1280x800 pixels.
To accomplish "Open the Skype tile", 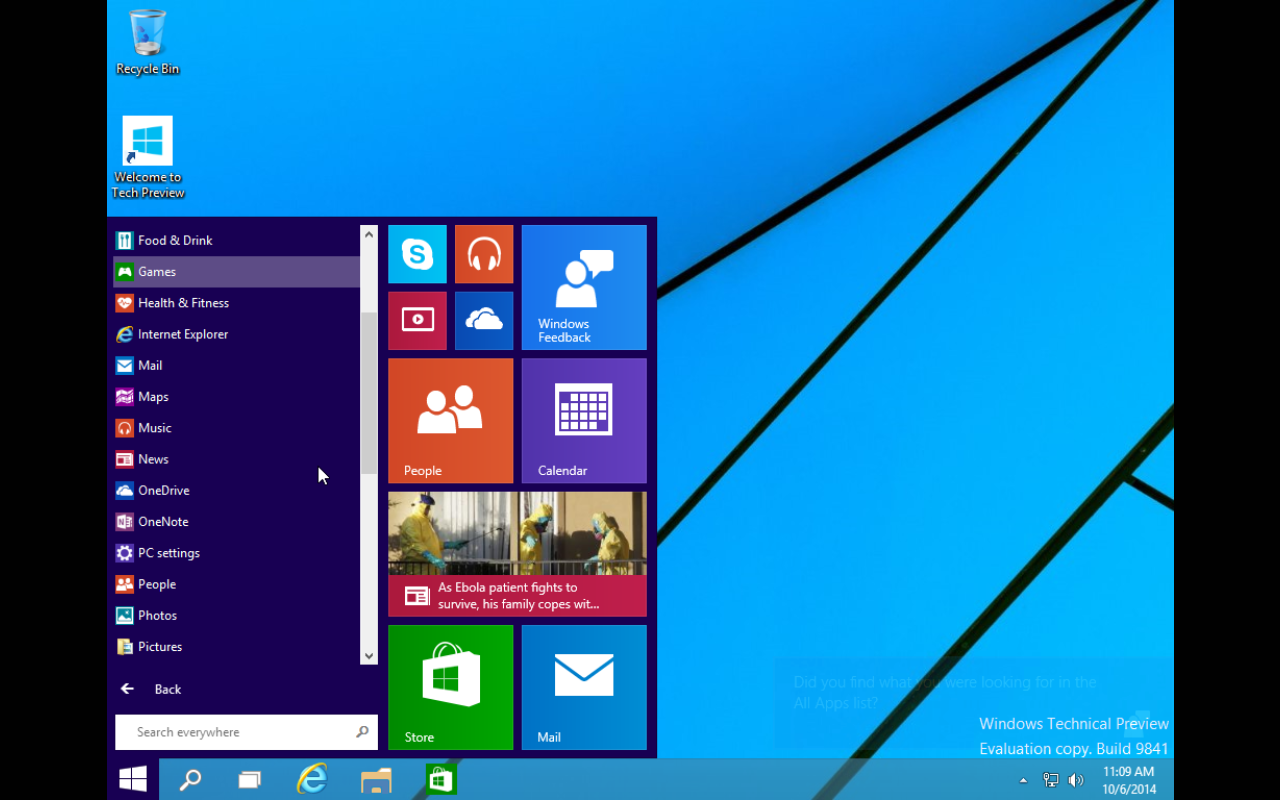I will tap(417, 254).
